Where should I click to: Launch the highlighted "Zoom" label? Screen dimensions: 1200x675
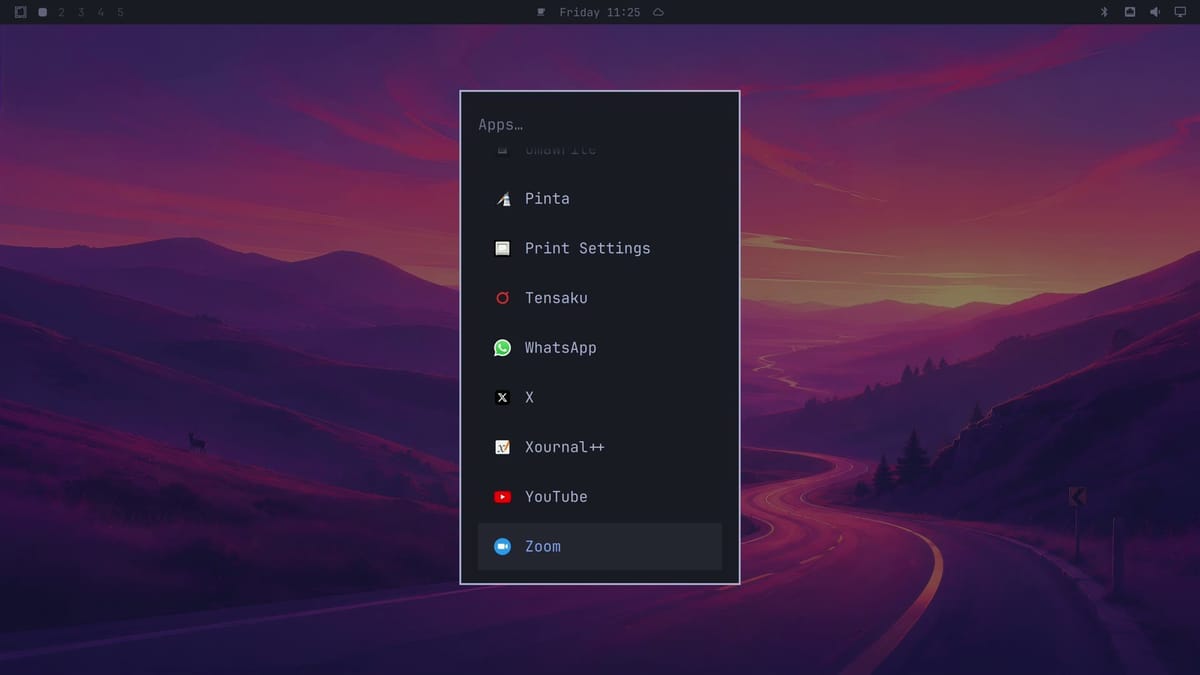(x=543, y=546)
